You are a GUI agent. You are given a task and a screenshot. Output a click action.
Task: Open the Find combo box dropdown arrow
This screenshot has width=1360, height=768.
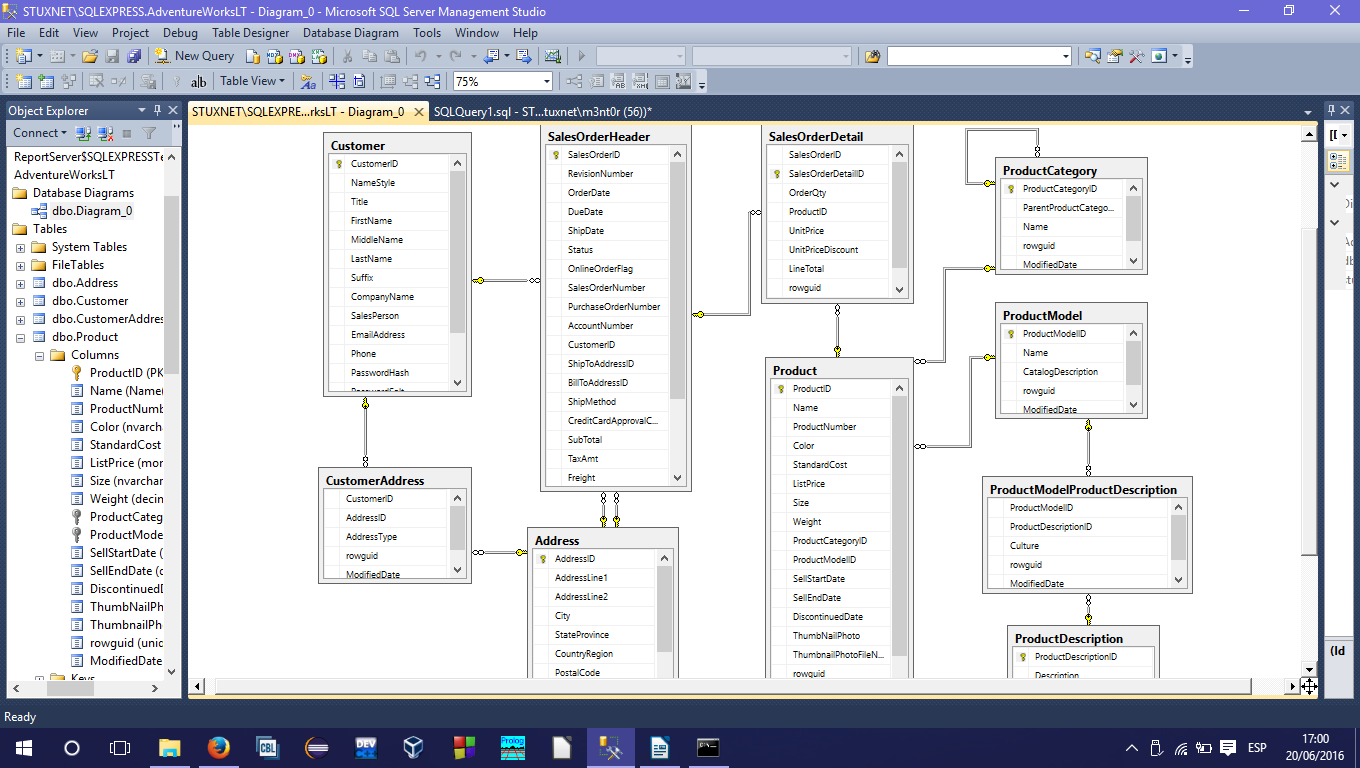pos(1066,56)
